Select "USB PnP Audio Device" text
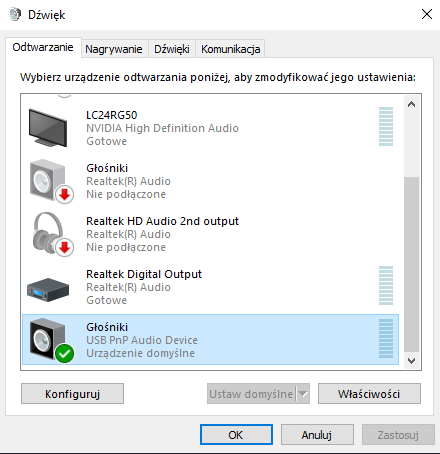 [142, 340]
